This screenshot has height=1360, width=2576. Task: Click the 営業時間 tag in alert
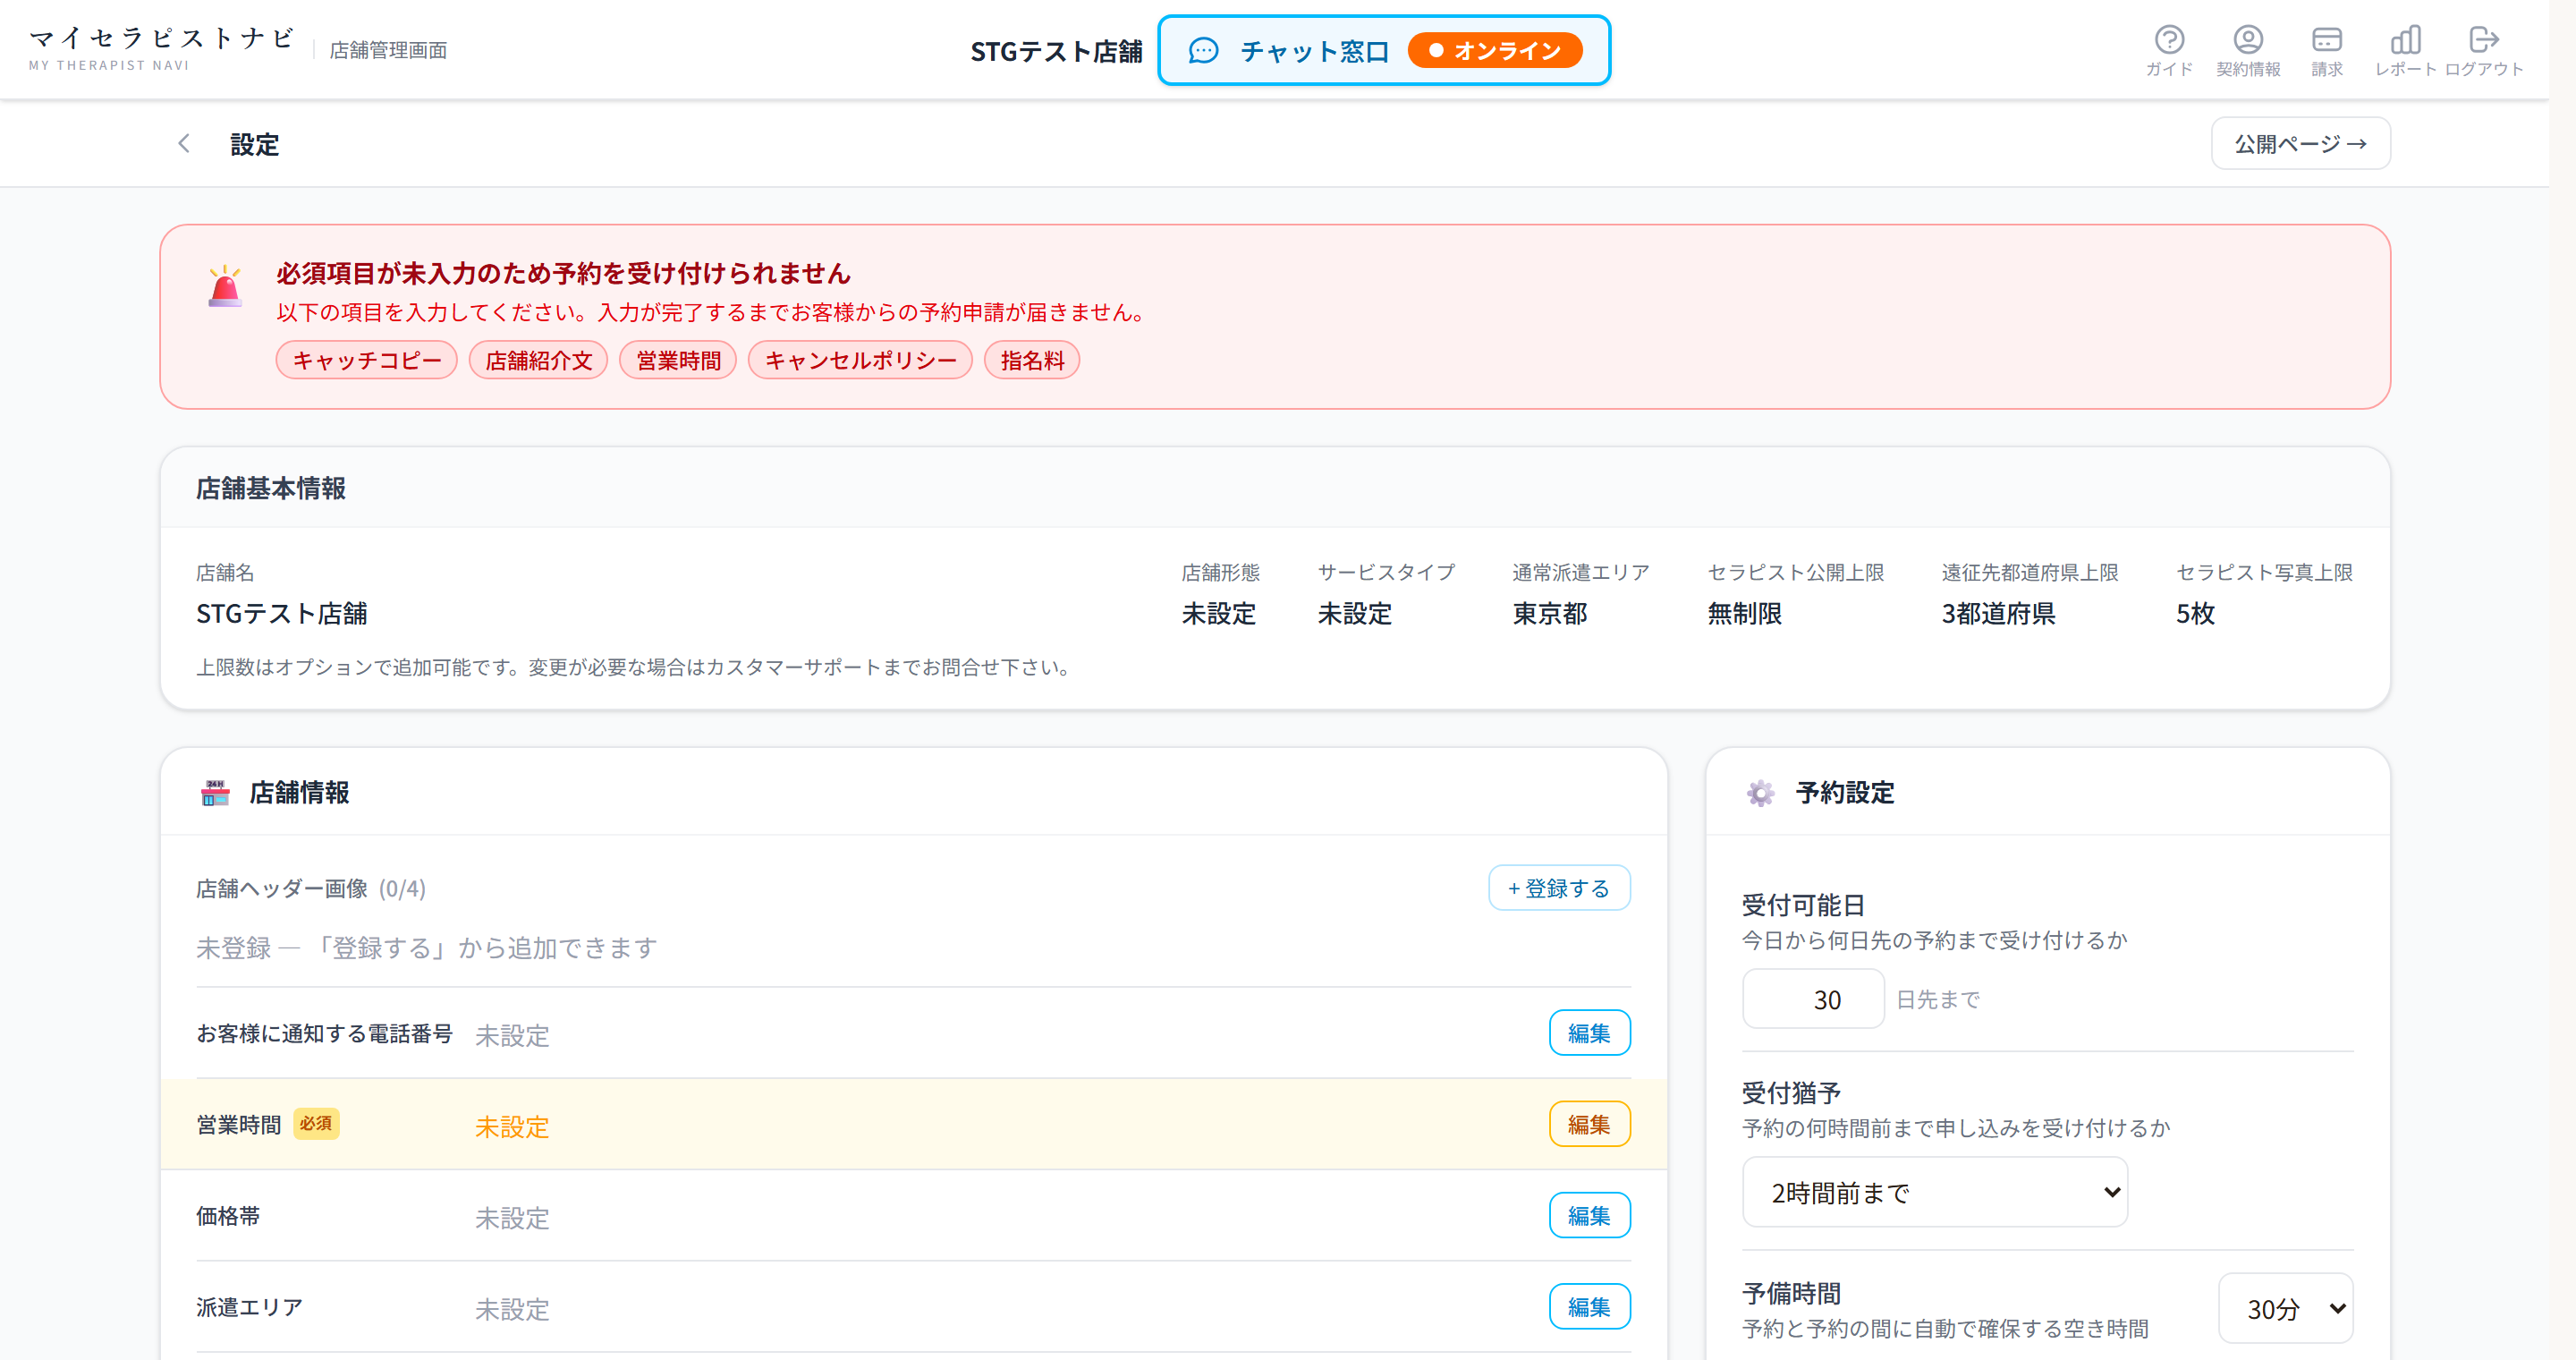[x=678, y=361]
